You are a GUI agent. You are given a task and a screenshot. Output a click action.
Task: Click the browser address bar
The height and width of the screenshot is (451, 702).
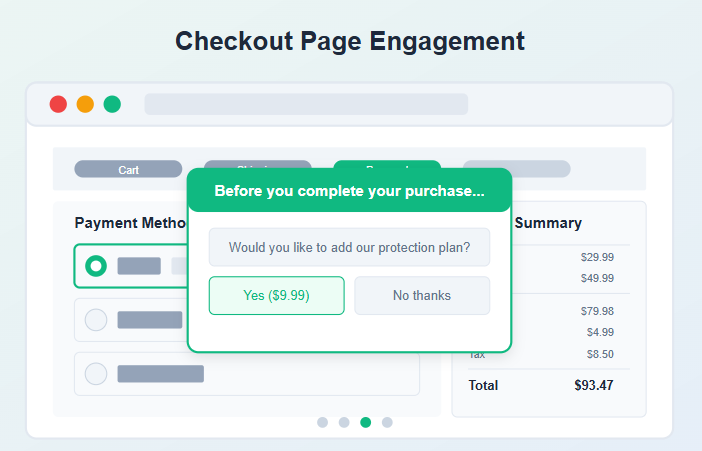tap(306, 104)
